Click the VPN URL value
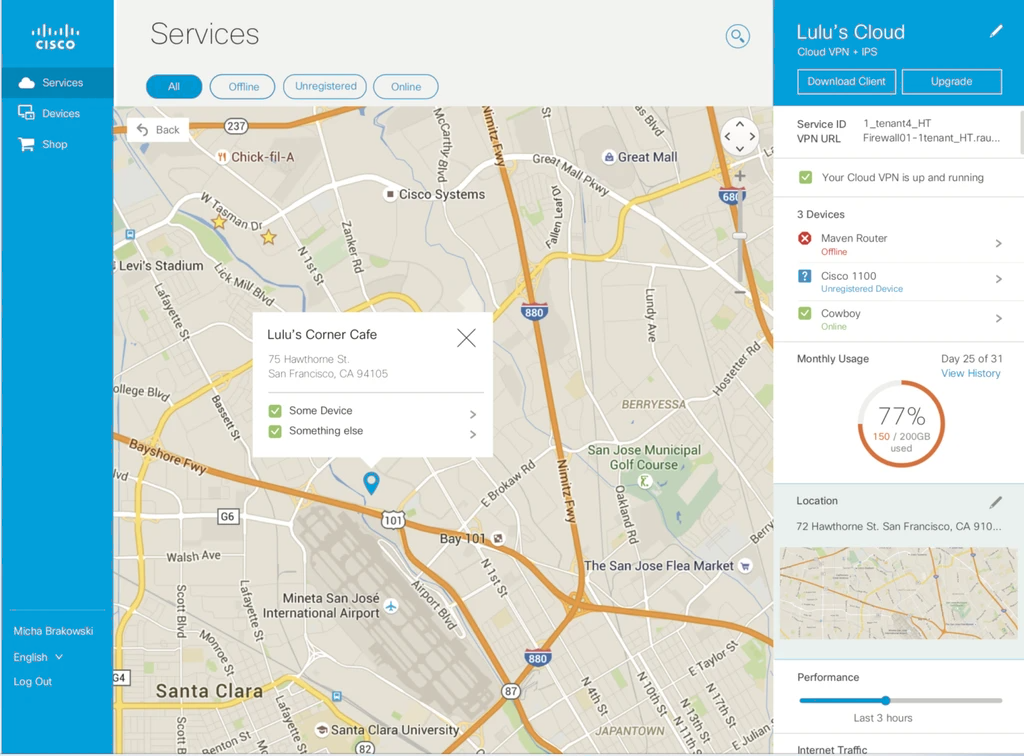The width and height of the screenshot is (1024, 756). [931, 138]
